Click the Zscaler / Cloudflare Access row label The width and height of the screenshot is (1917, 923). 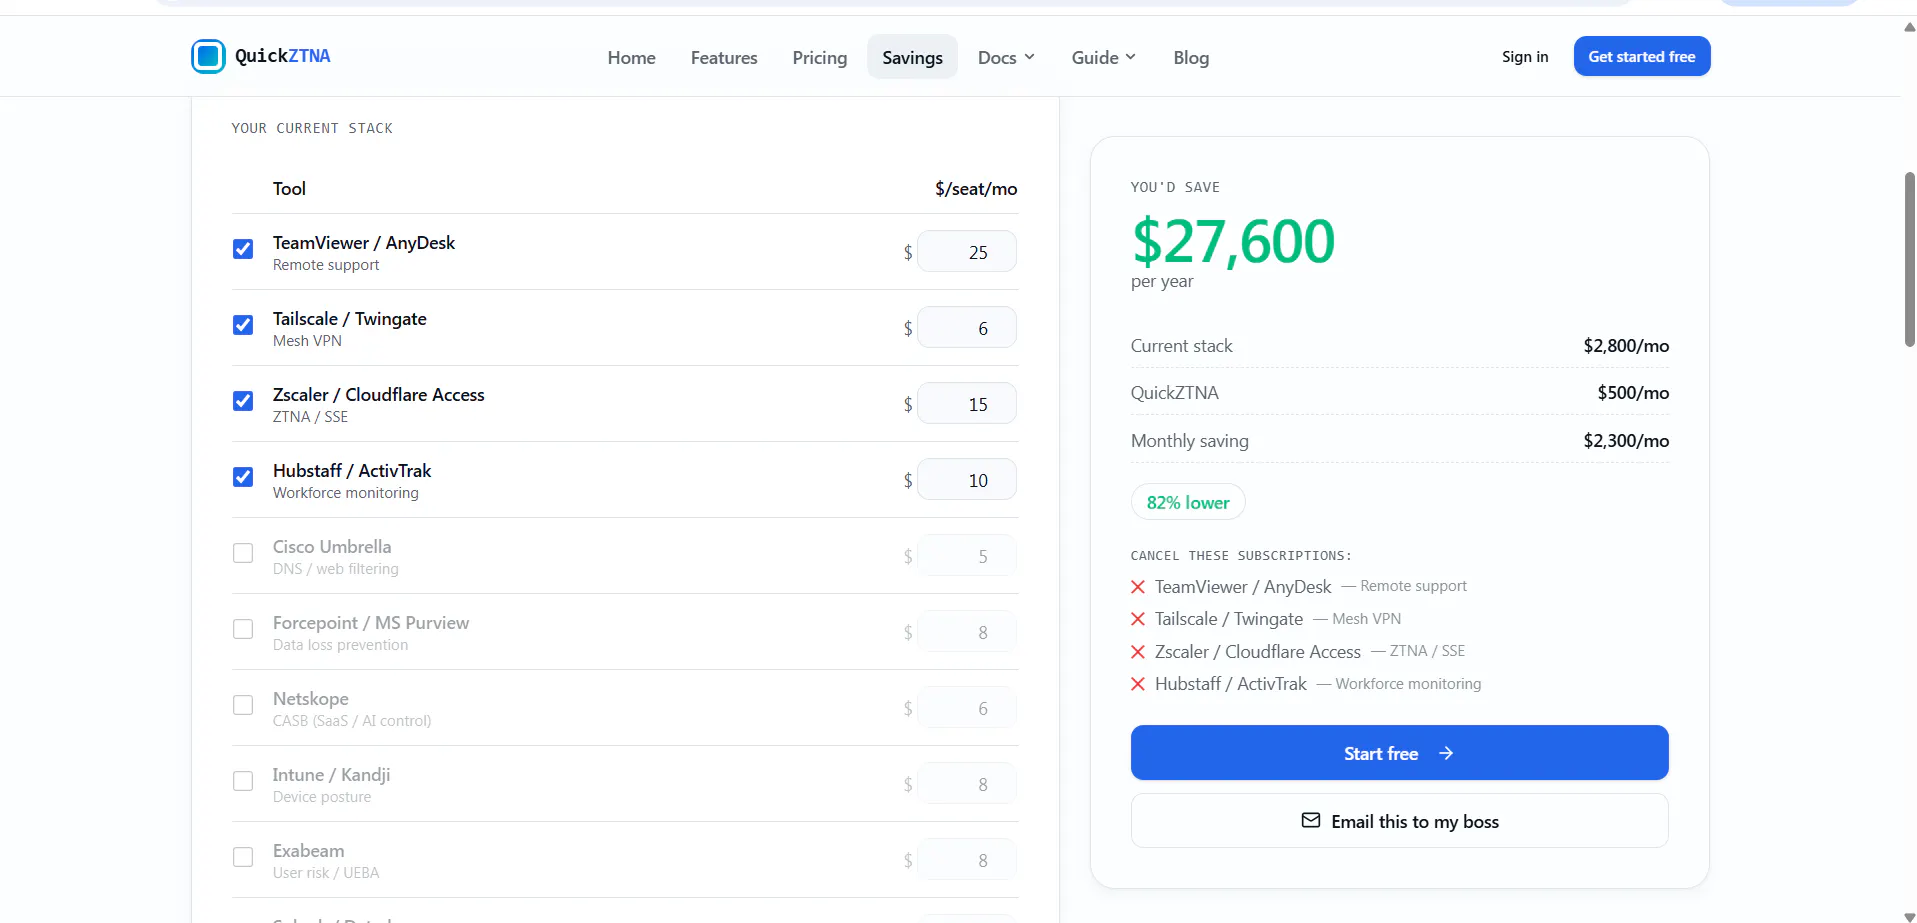pyautogui.click(x=379, y=395)
